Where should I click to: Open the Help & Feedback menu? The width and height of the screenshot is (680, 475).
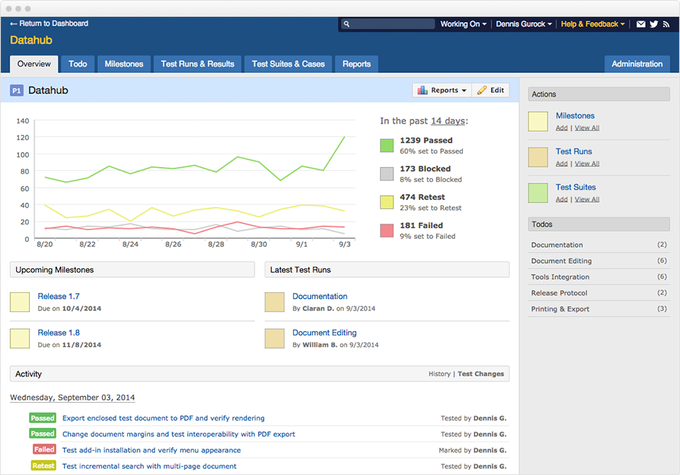pos(592,24)
